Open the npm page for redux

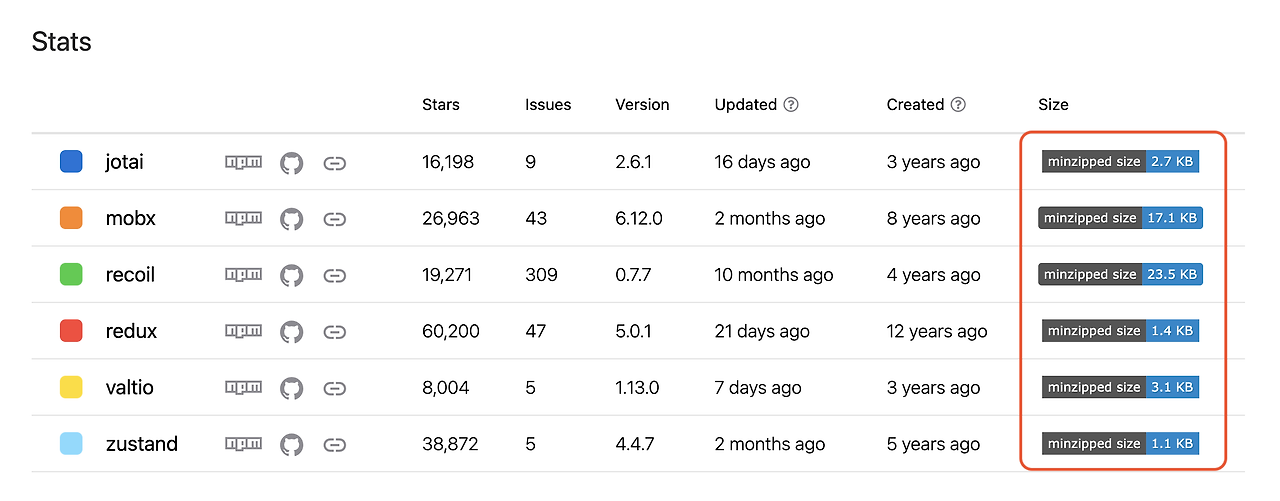243,331
